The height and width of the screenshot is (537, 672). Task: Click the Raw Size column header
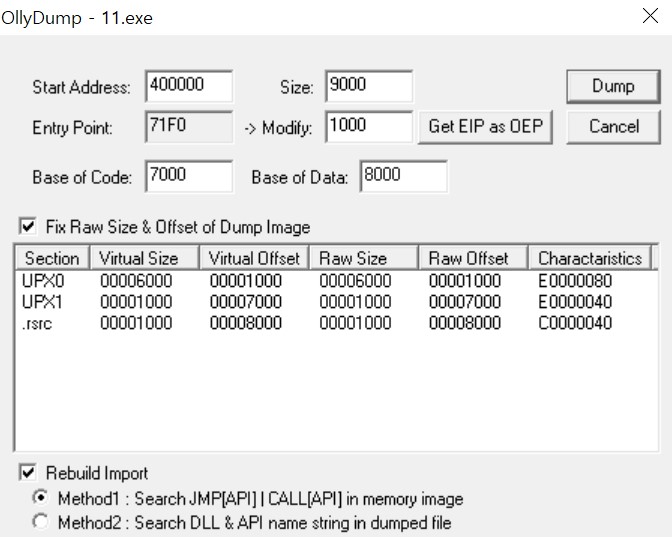click(x=363, y=258)
